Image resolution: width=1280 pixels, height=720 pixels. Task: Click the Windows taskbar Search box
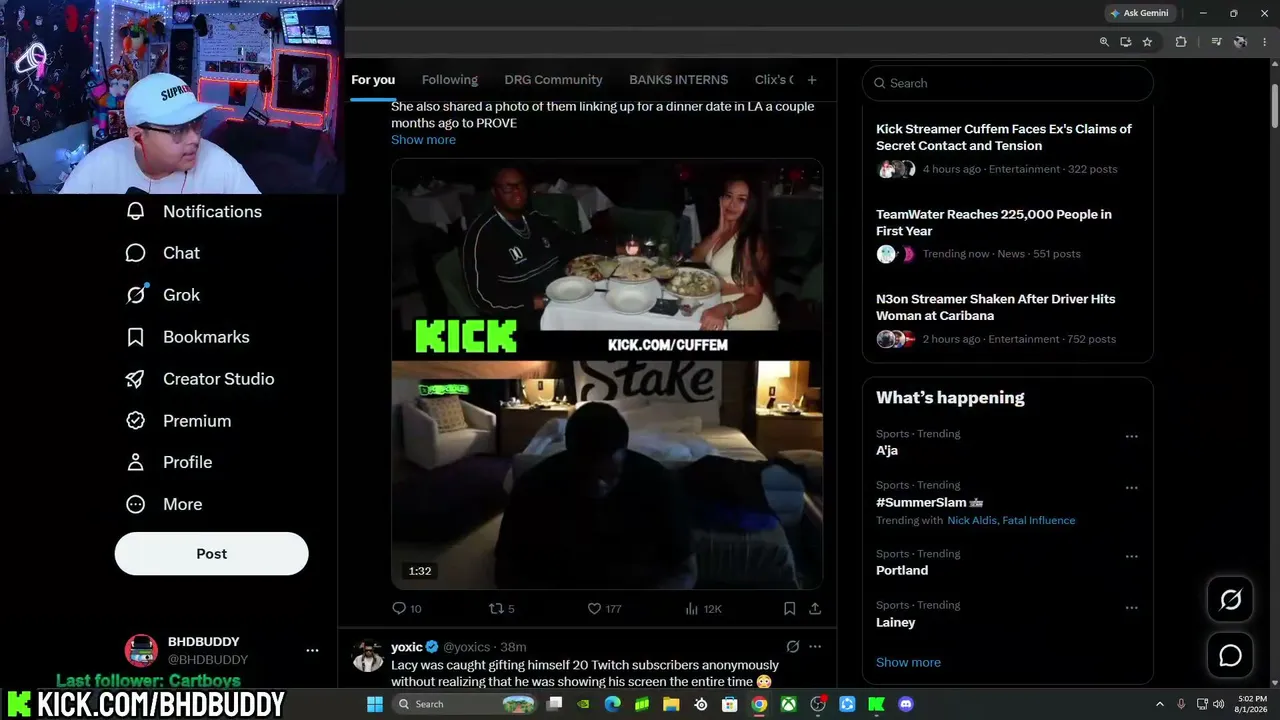click(466, 704)
